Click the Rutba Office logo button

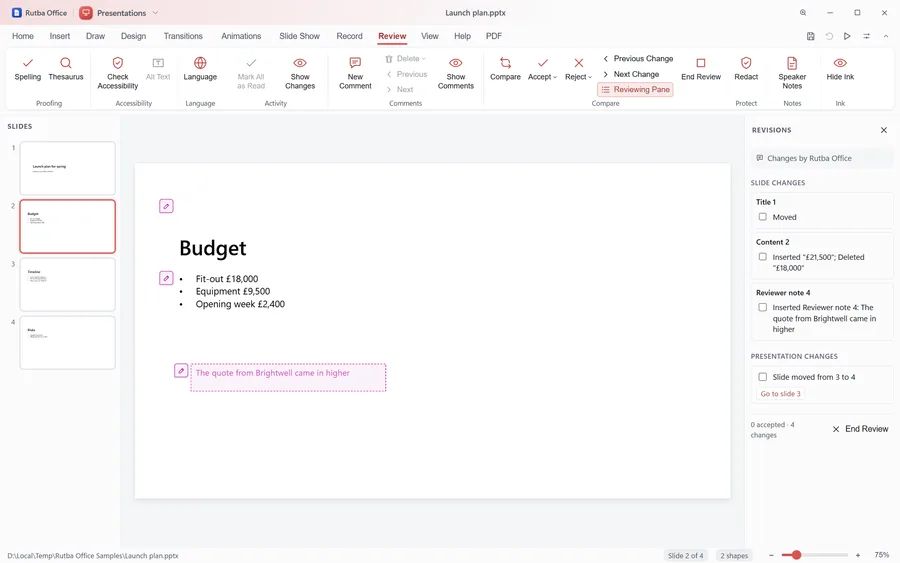(40, 13)
